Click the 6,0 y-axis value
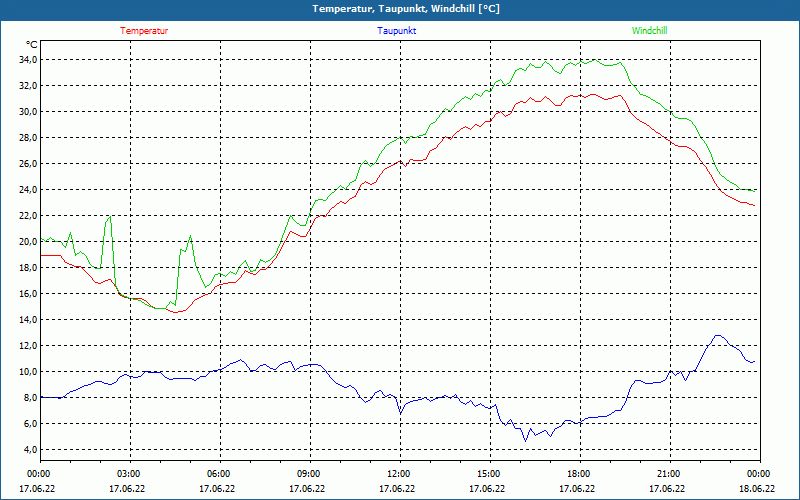The height and width of the screenshot is (500, 800). point(30,424)
